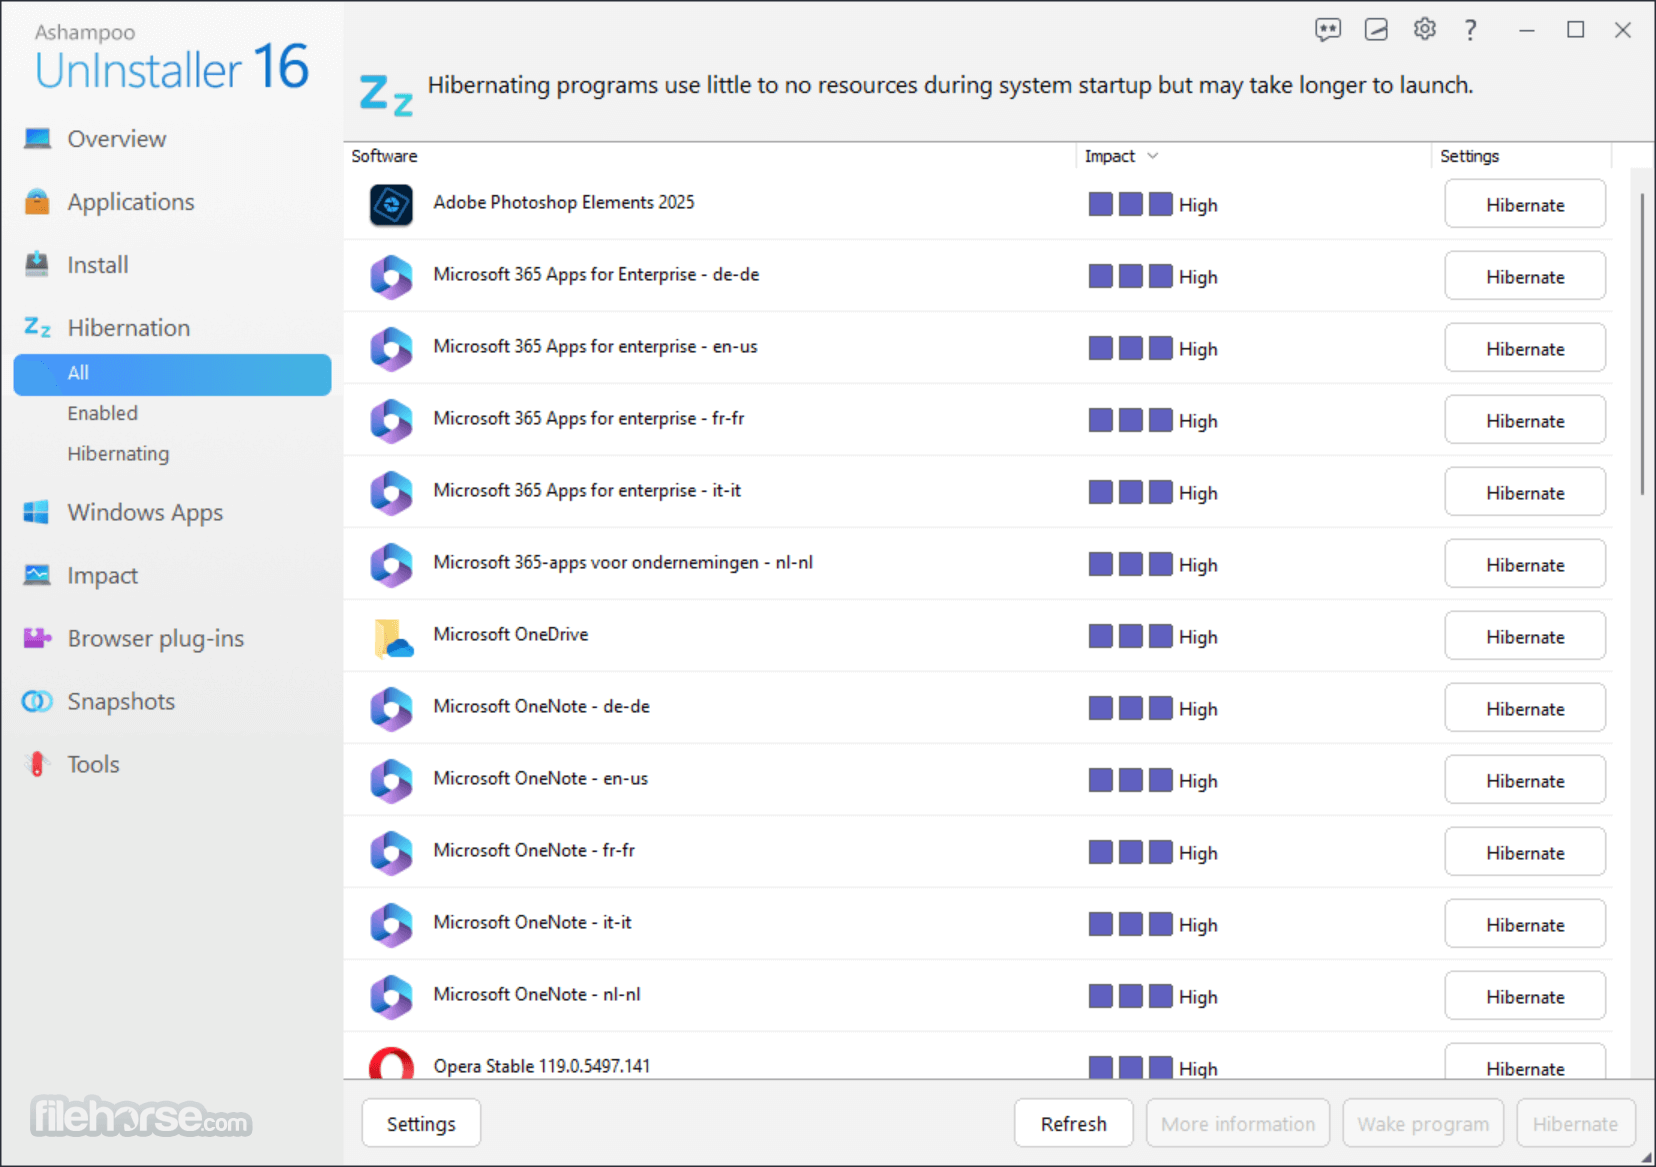This screenshot has height=1167, width=1656.
Task: Click the Windows Apps logo icon
Action: click(37, 512)
